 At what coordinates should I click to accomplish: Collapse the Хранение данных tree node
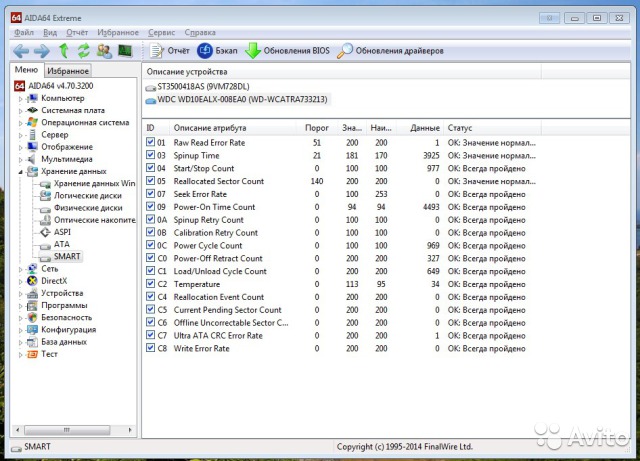coord(19,171)
